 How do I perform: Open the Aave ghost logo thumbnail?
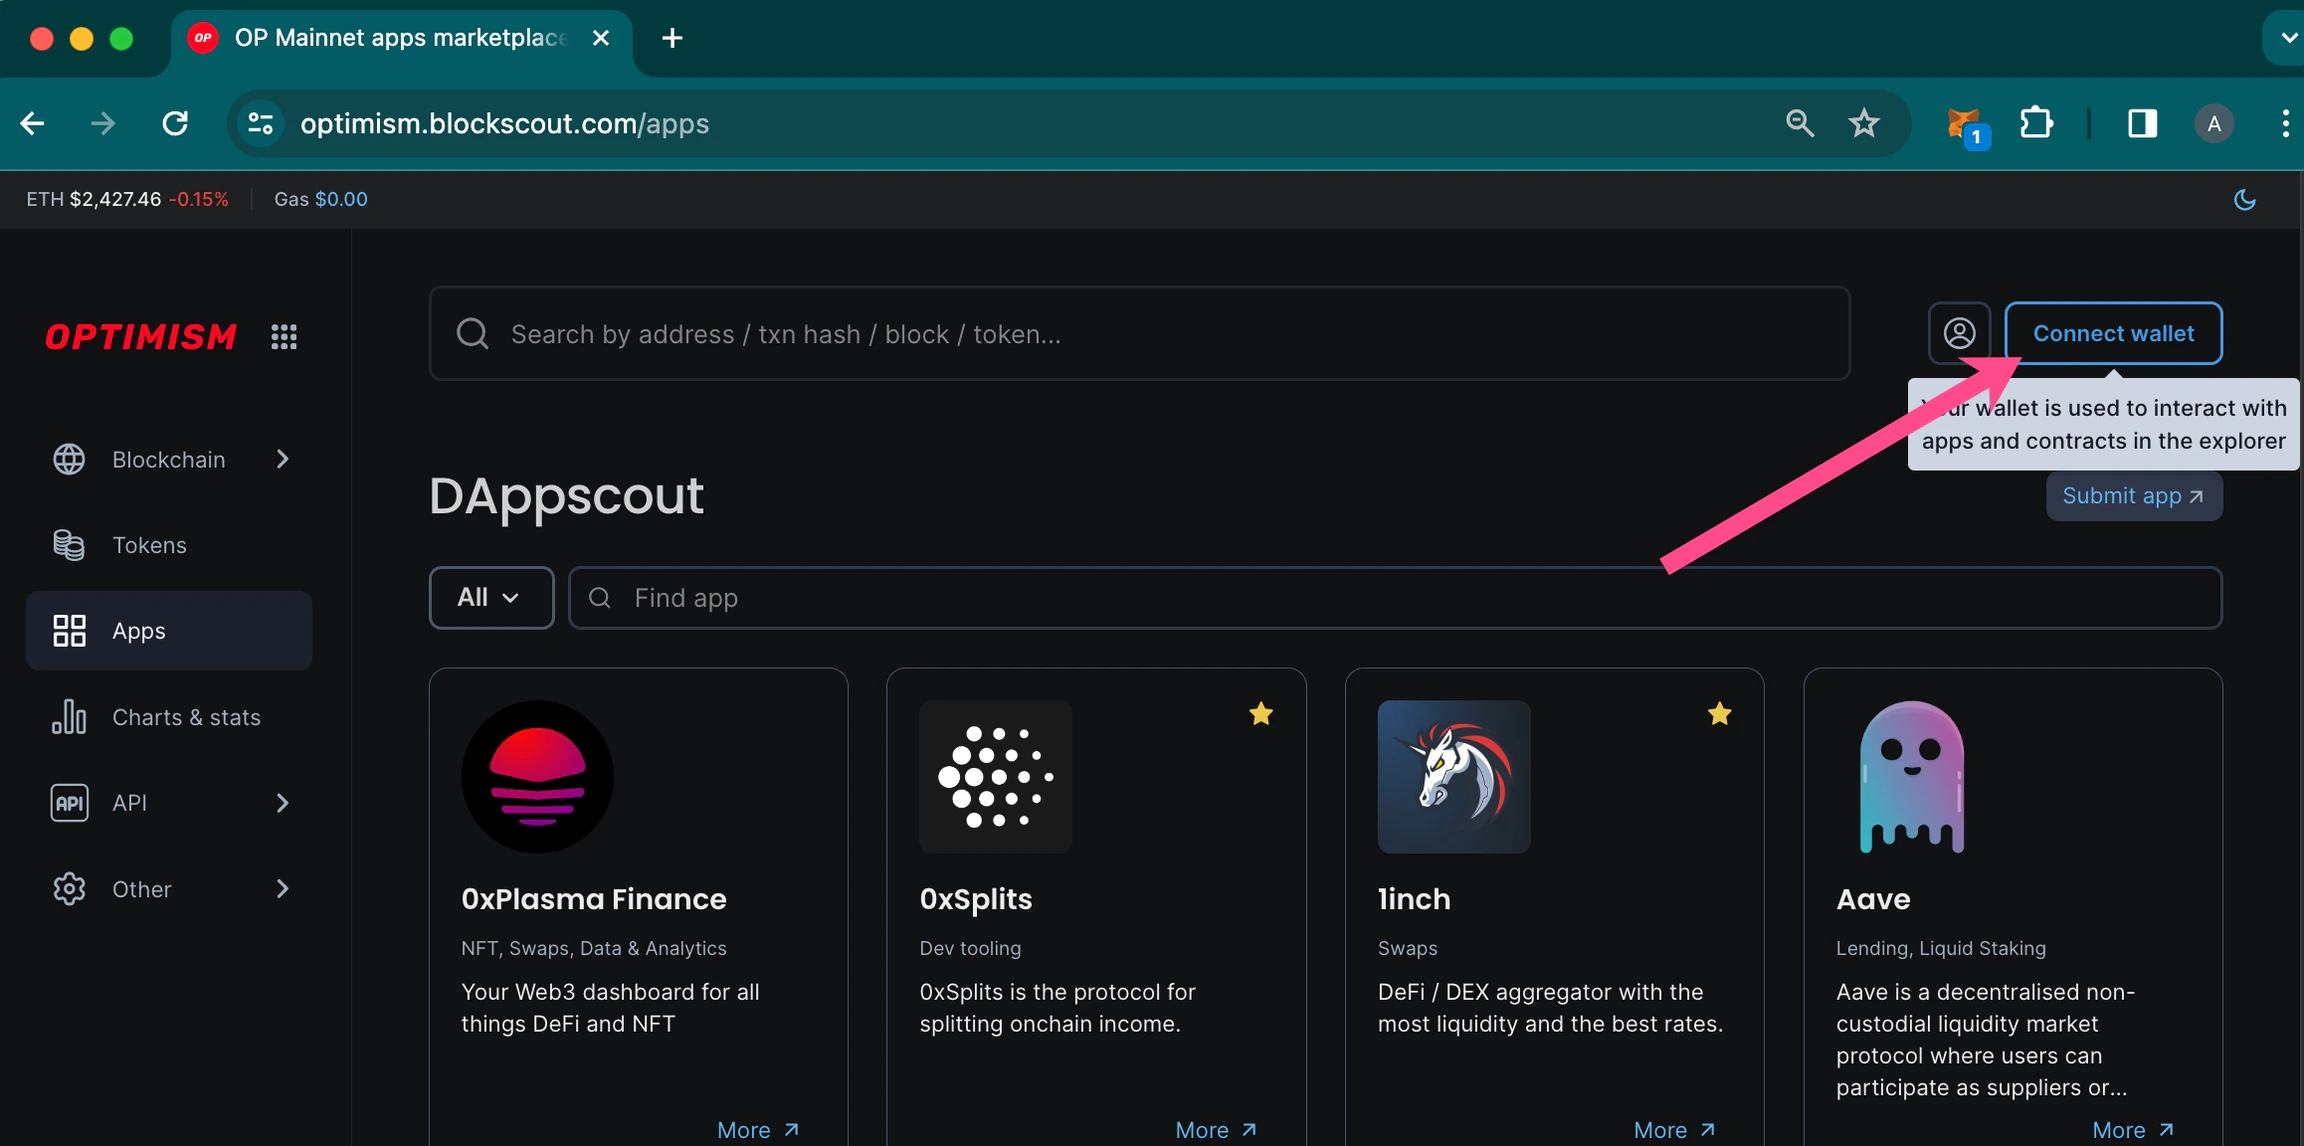coord(1911,777)
